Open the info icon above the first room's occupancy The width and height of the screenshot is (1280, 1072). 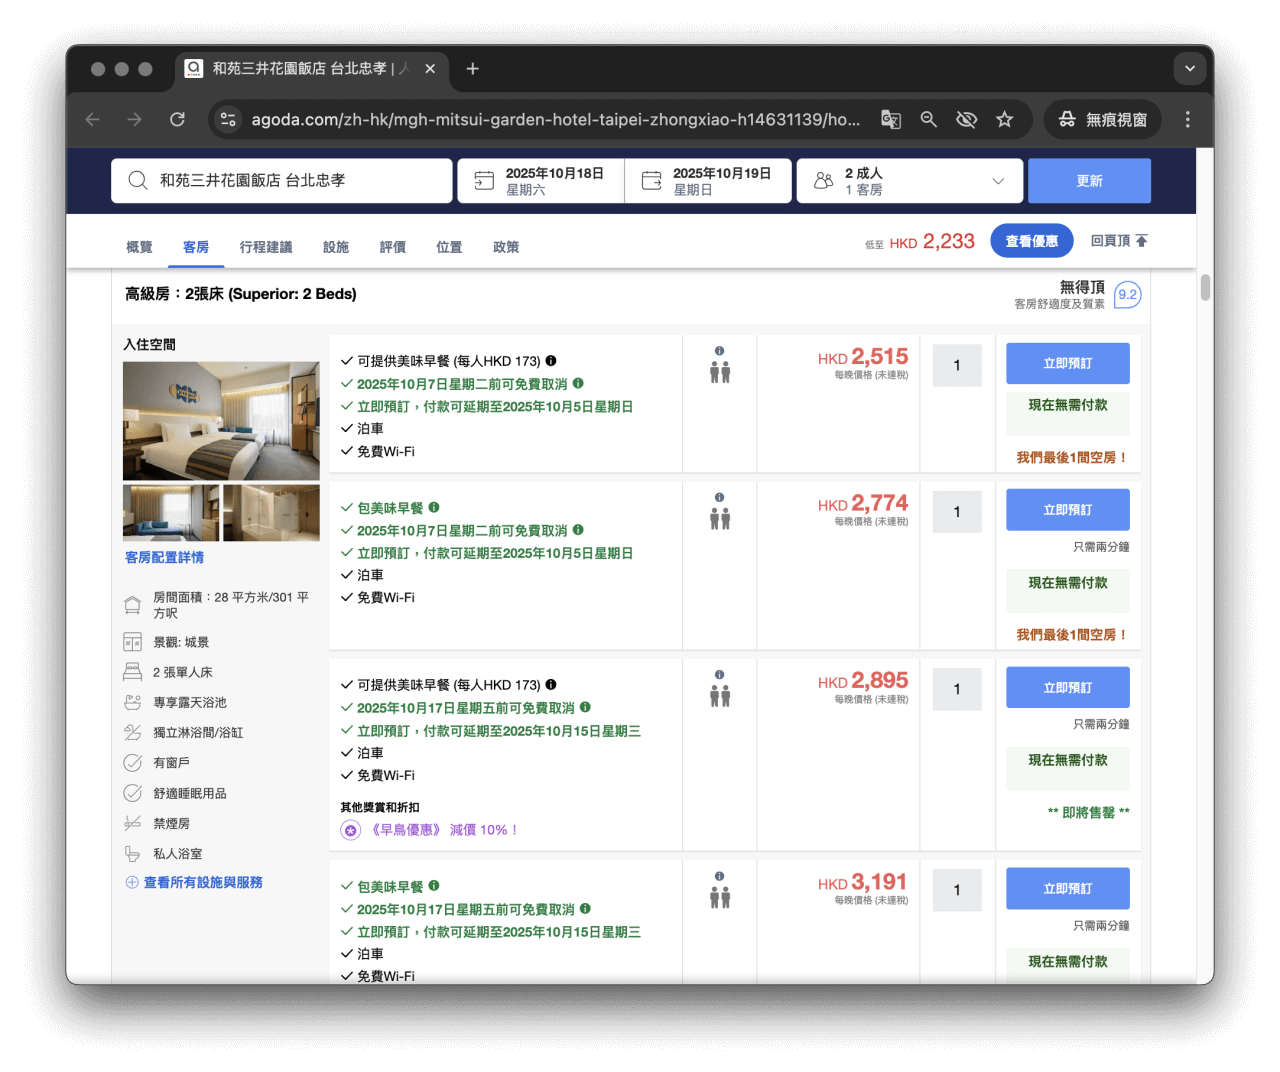[719, 350]
